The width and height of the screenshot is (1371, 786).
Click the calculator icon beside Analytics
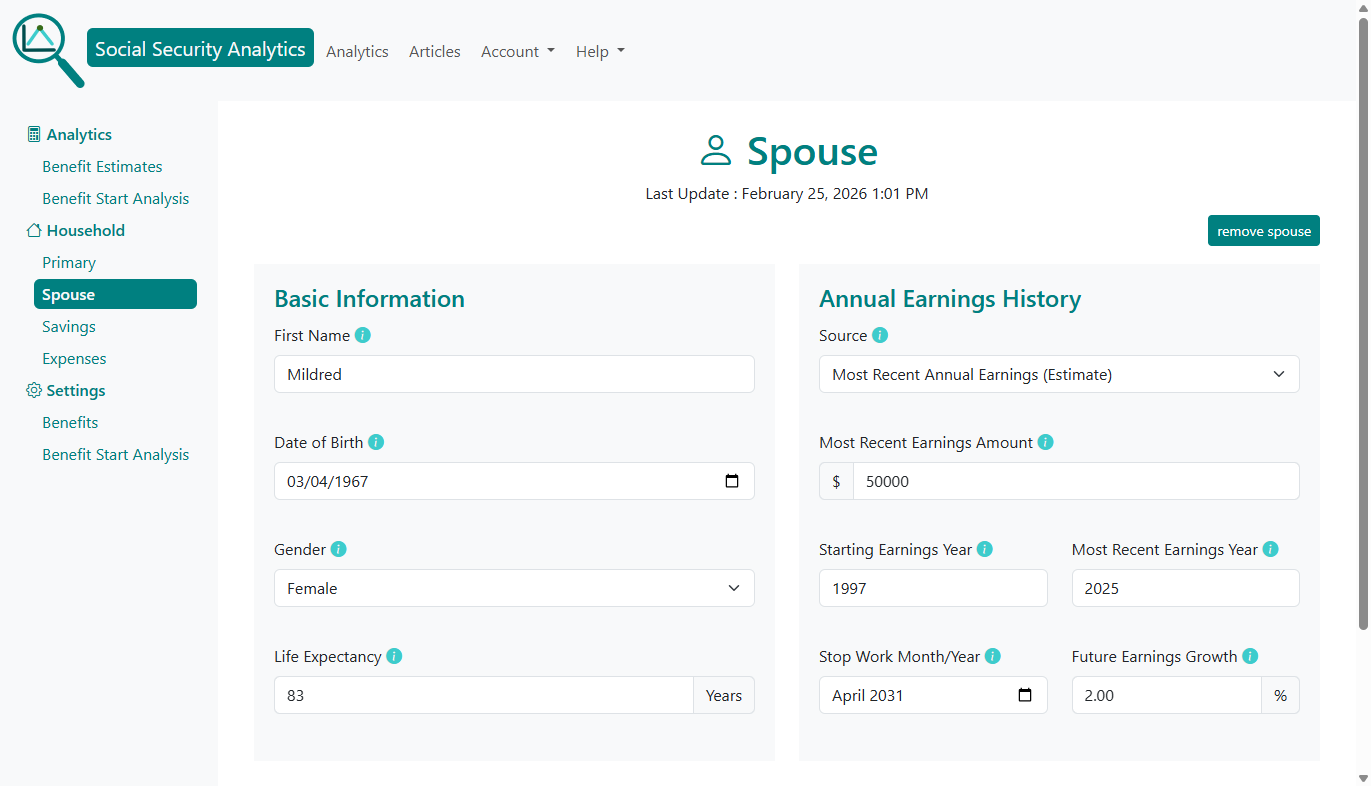[x=34, y=133]
